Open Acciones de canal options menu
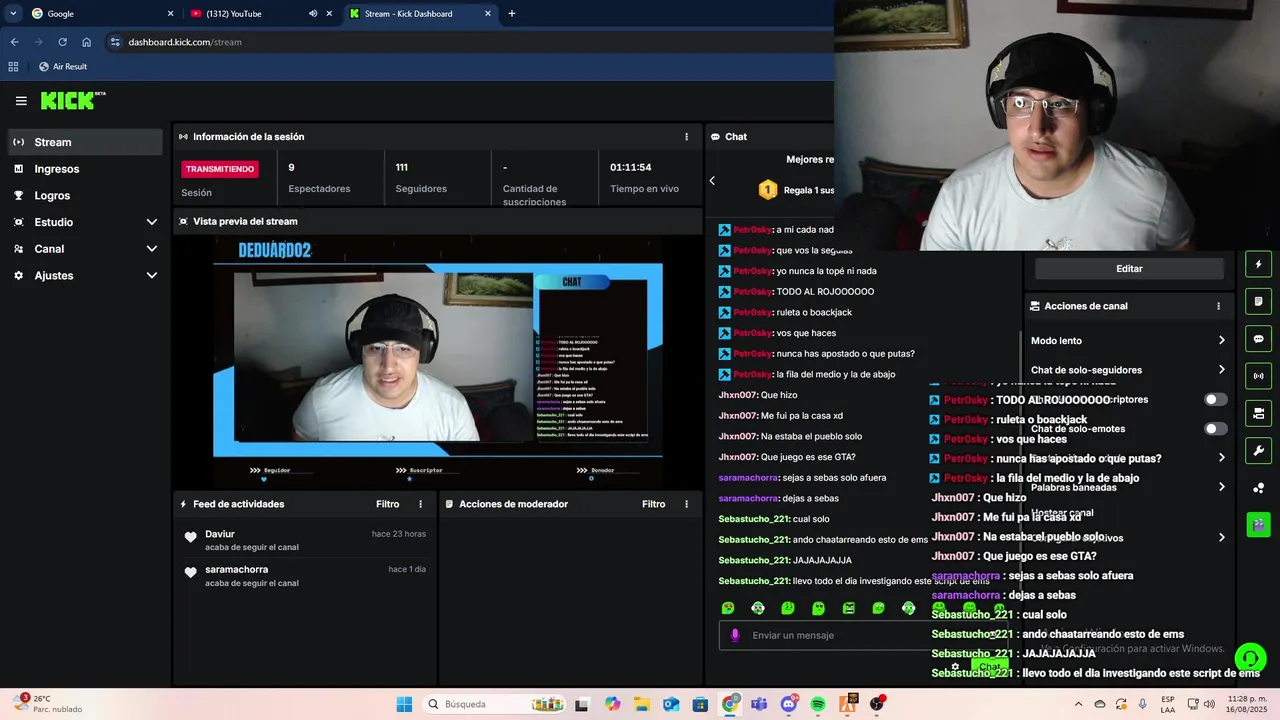The image size is (1280, 720). click(x=1218, y=306)
